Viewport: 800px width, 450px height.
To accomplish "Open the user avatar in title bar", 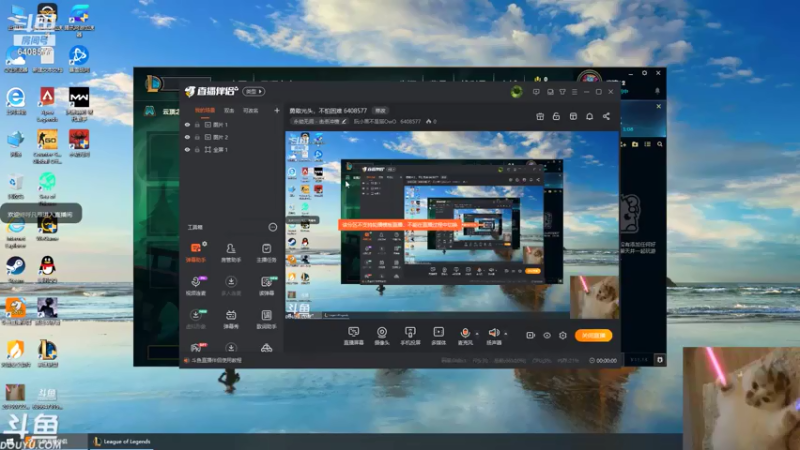I will click(x=516, y=92).
